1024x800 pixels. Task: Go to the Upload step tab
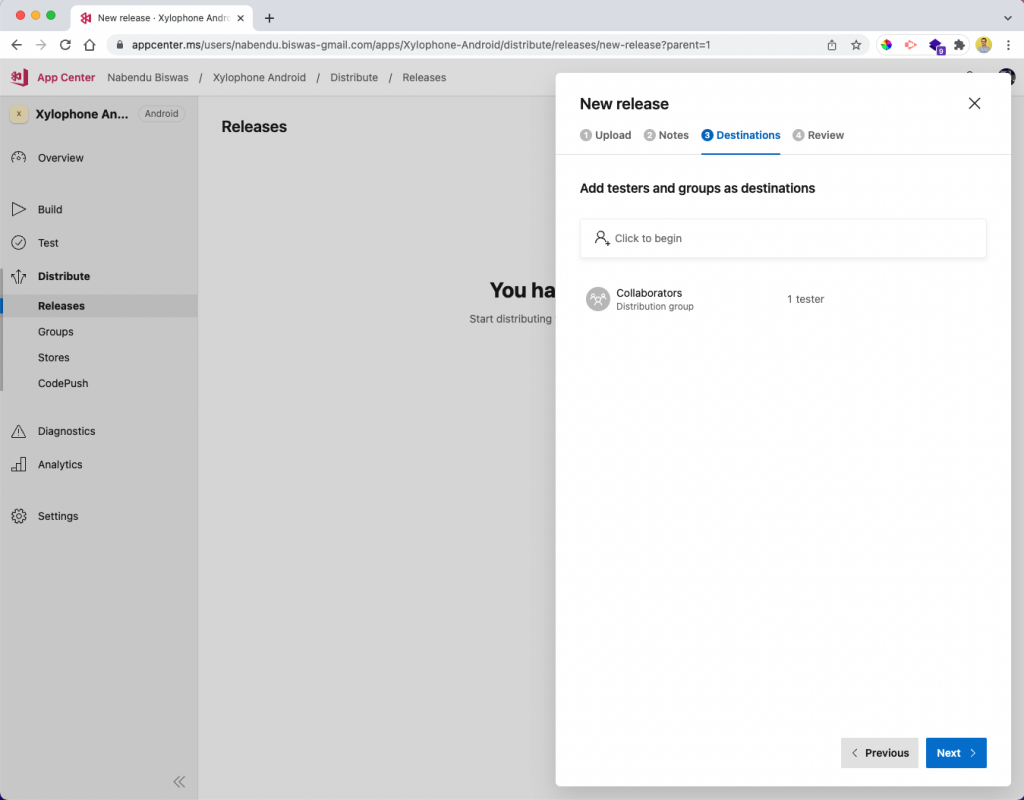click(x=605, y=135)
